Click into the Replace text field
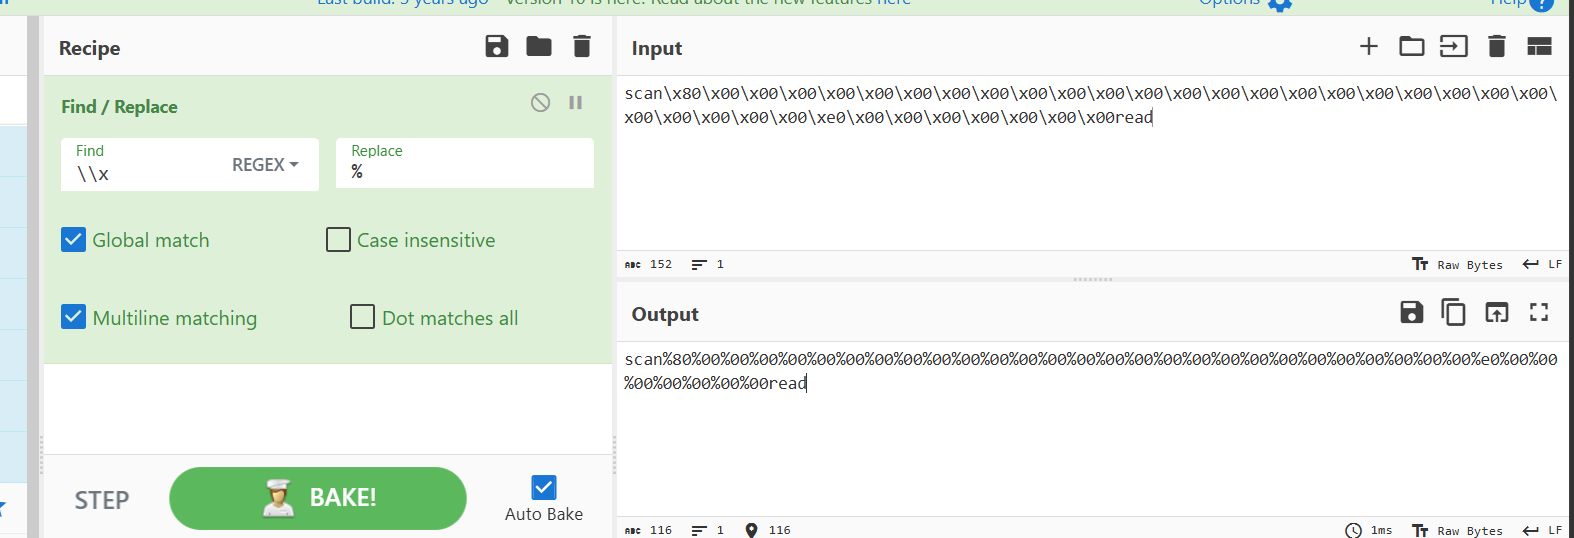Viewport: 1574px width, 538px height. point(464,172)
